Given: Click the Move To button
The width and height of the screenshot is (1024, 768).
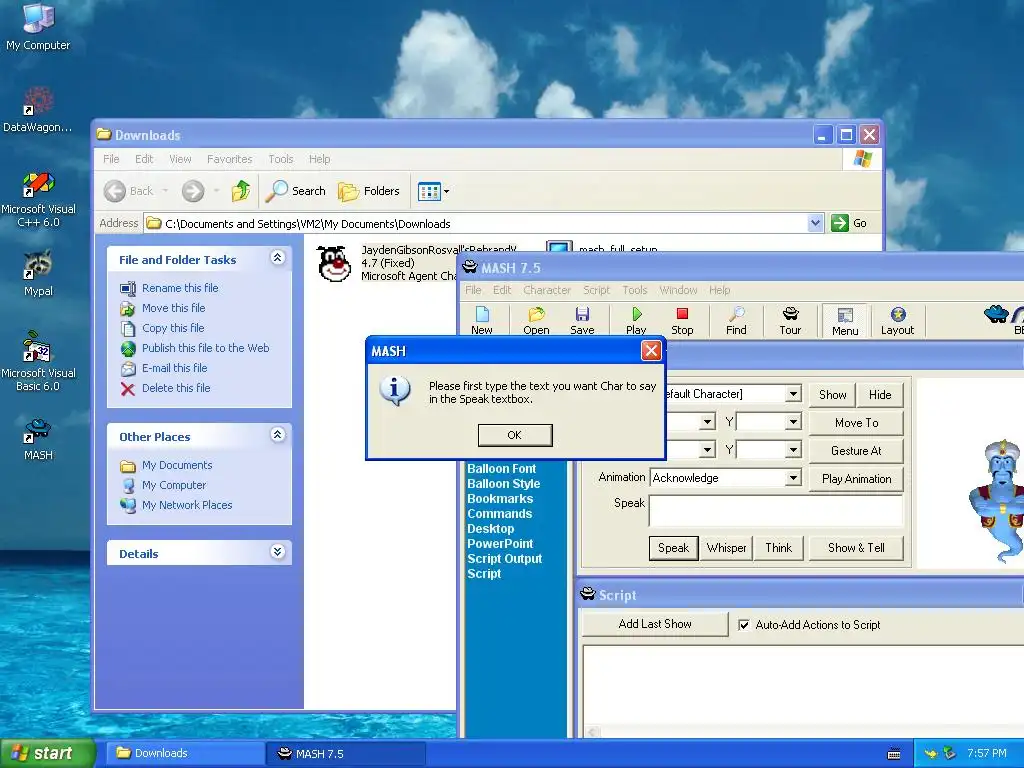Looking at the screenshot, I should click(856, 423).
